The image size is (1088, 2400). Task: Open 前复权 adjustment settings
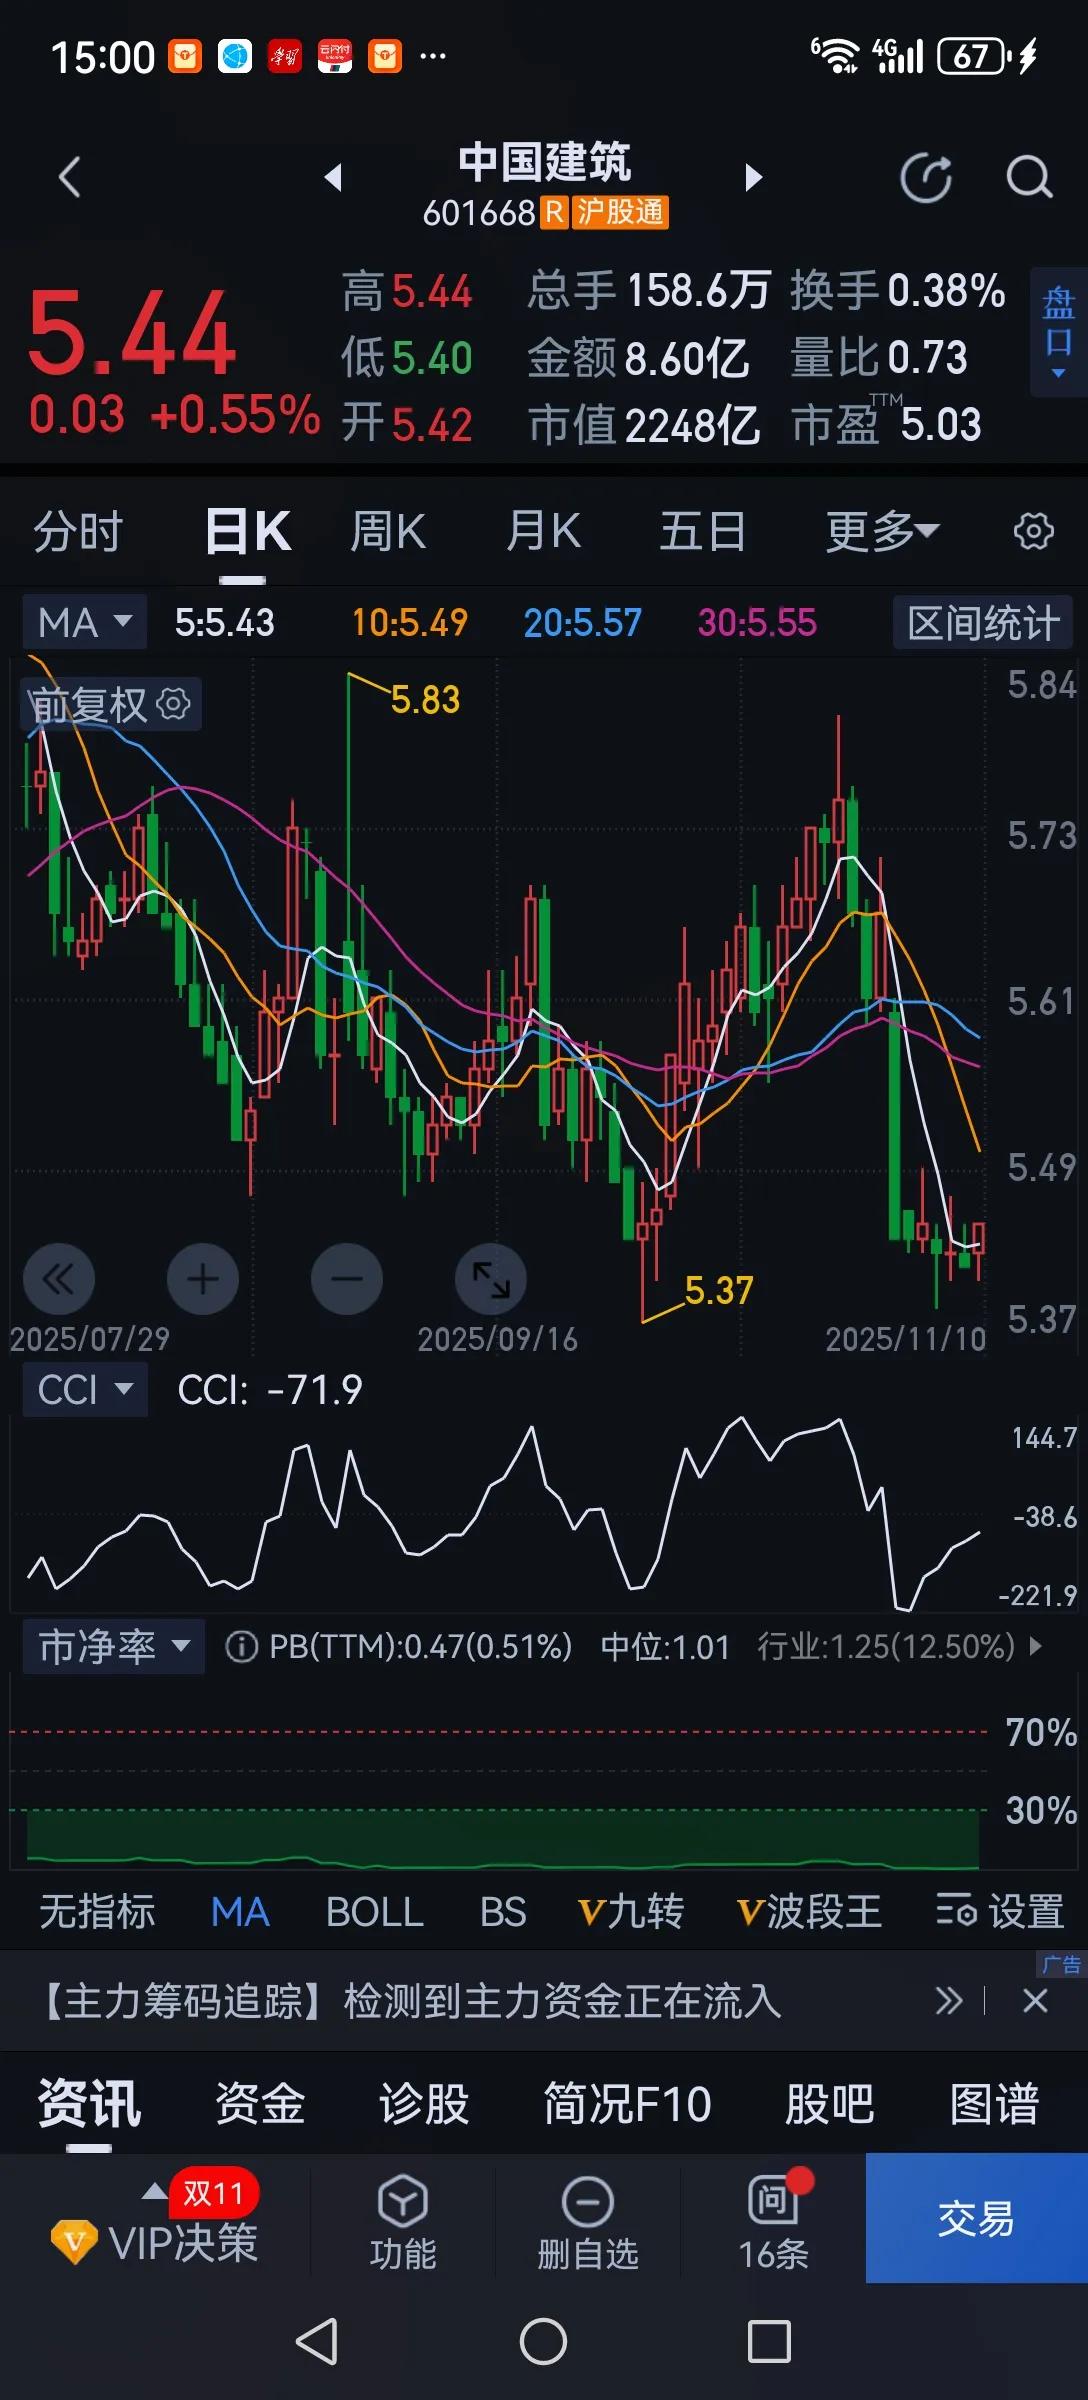[x=111, y=704]
